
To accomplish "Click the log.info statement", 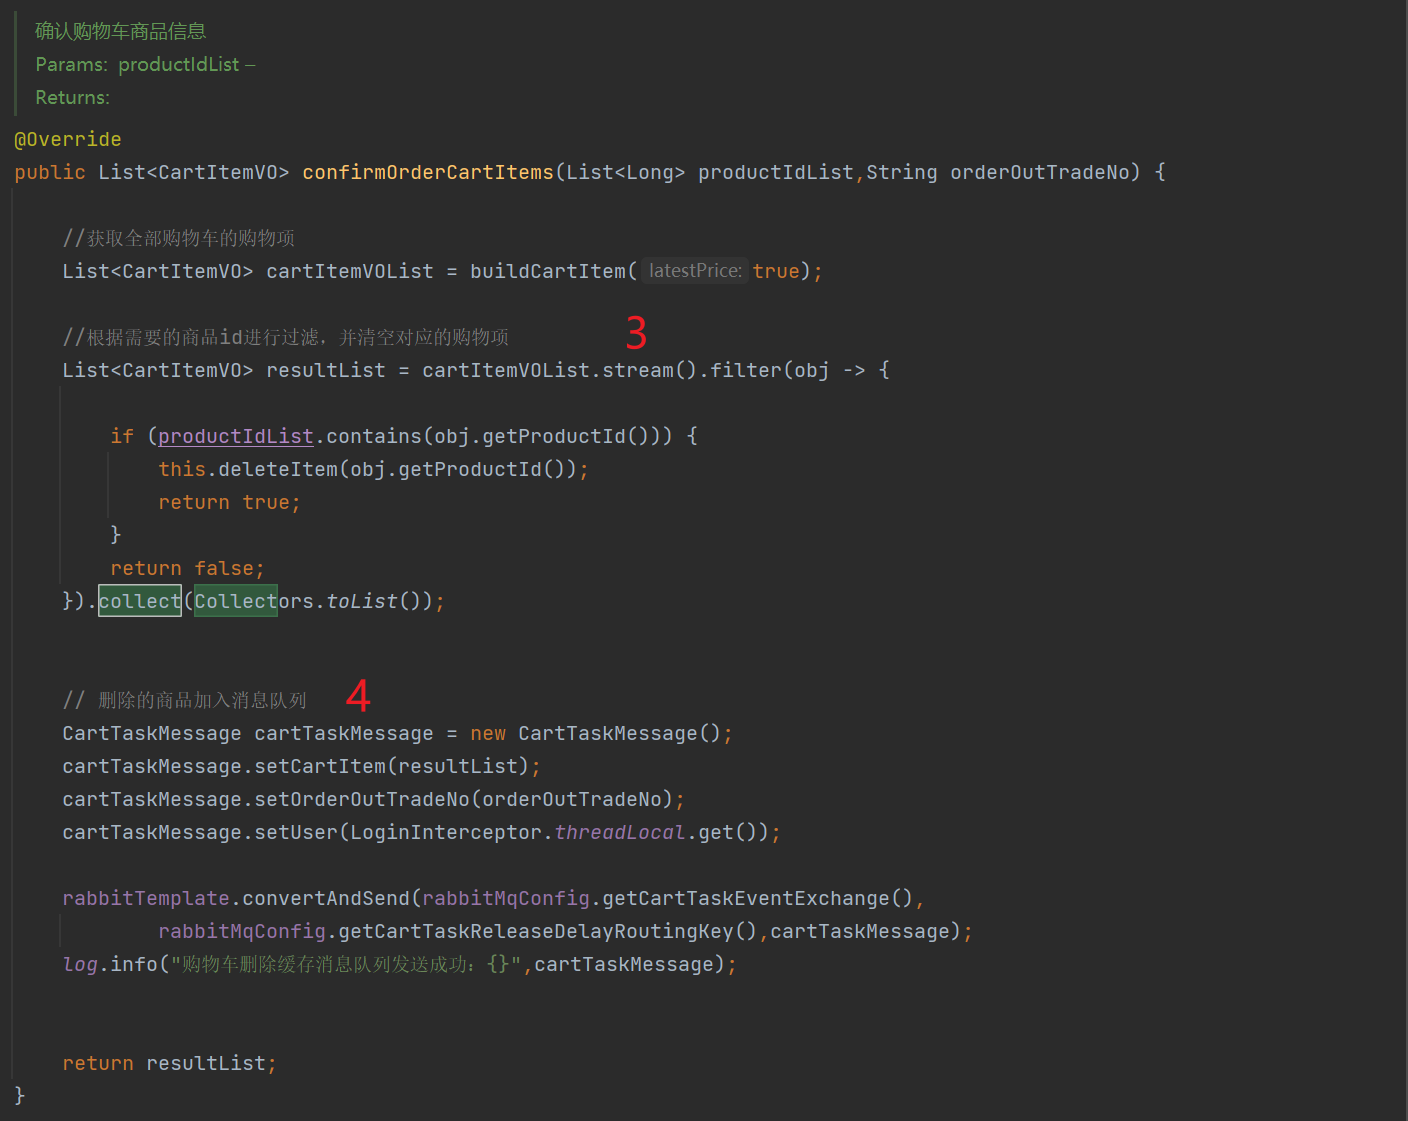I will [x=399, y=964].
